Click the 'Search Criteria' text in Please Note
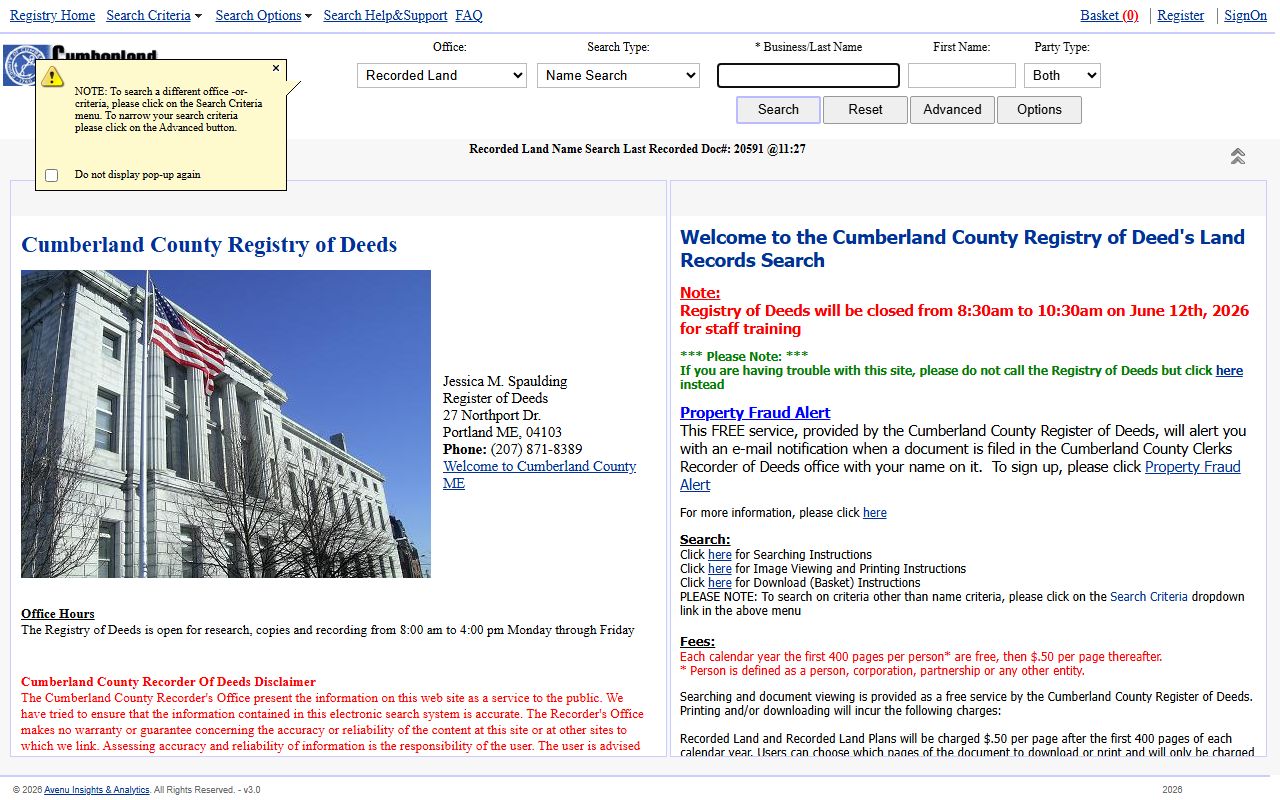Screen dimensions: 1280x800 (x=1149, y=596)
